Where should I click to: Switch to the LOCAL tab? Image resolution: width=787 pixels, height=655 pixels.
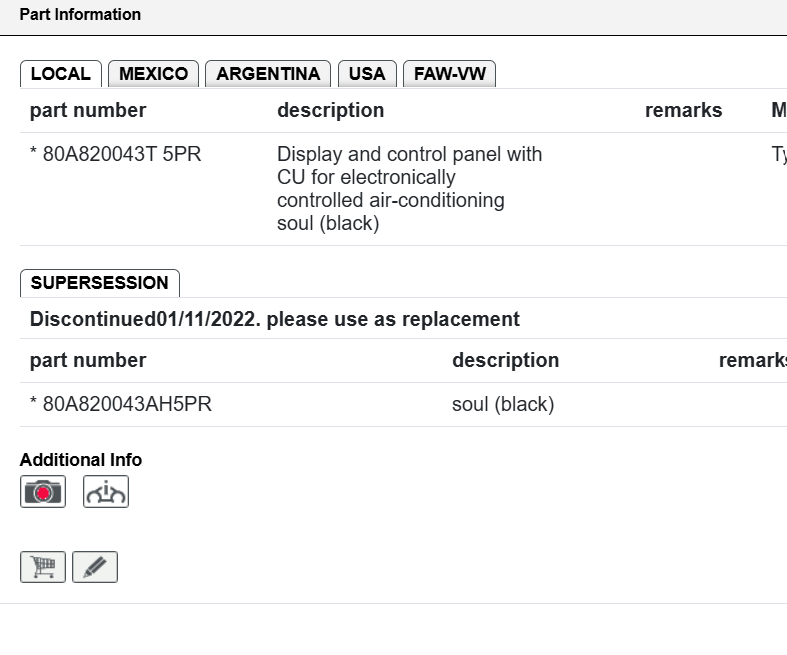(61, 74)
